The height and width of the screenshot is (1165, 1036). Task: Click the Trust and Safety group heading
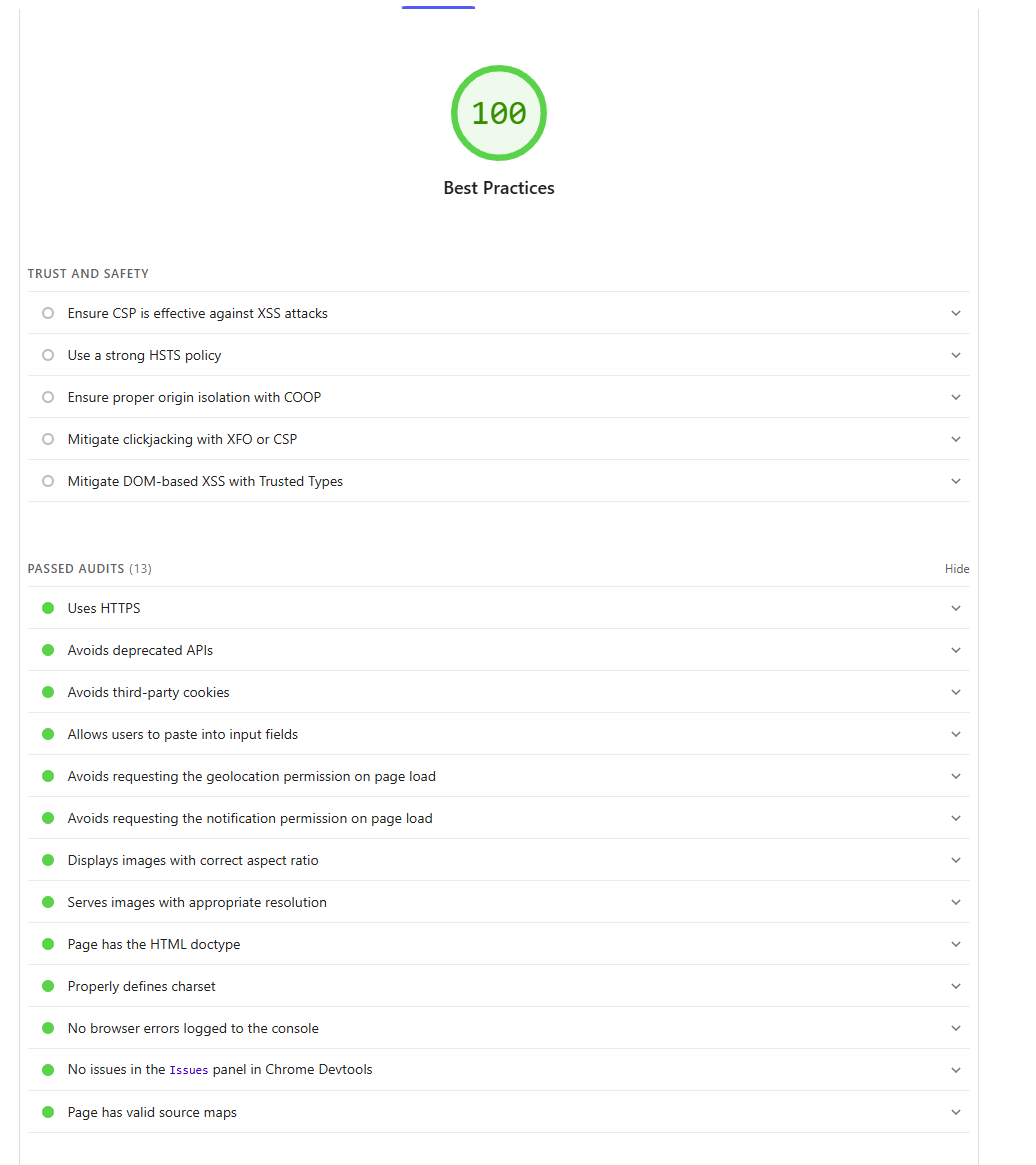pyautogui.click(x=88, y=274)
